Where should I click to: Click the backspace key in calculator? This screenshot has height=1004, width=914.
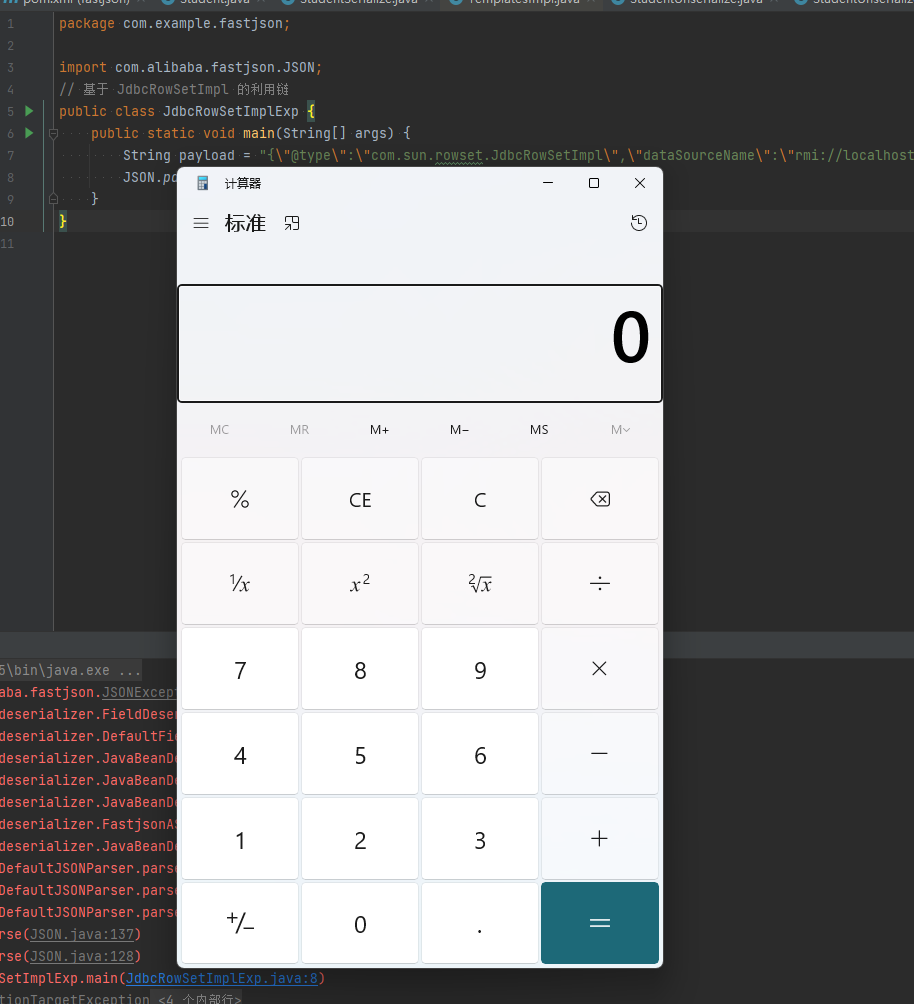pyautogui.click(x=600, y=499)
